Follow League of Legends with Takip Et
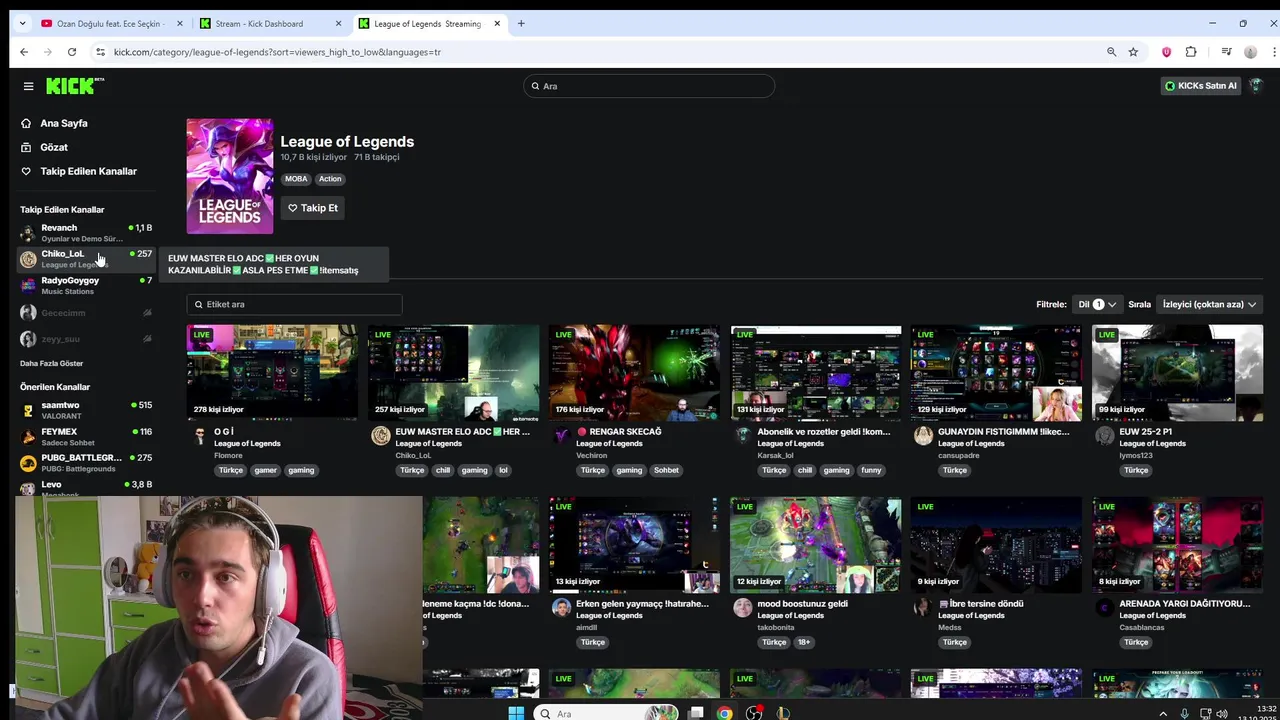Image resolution: width=1280 pixels, height=720 pixels. [313, 208]
